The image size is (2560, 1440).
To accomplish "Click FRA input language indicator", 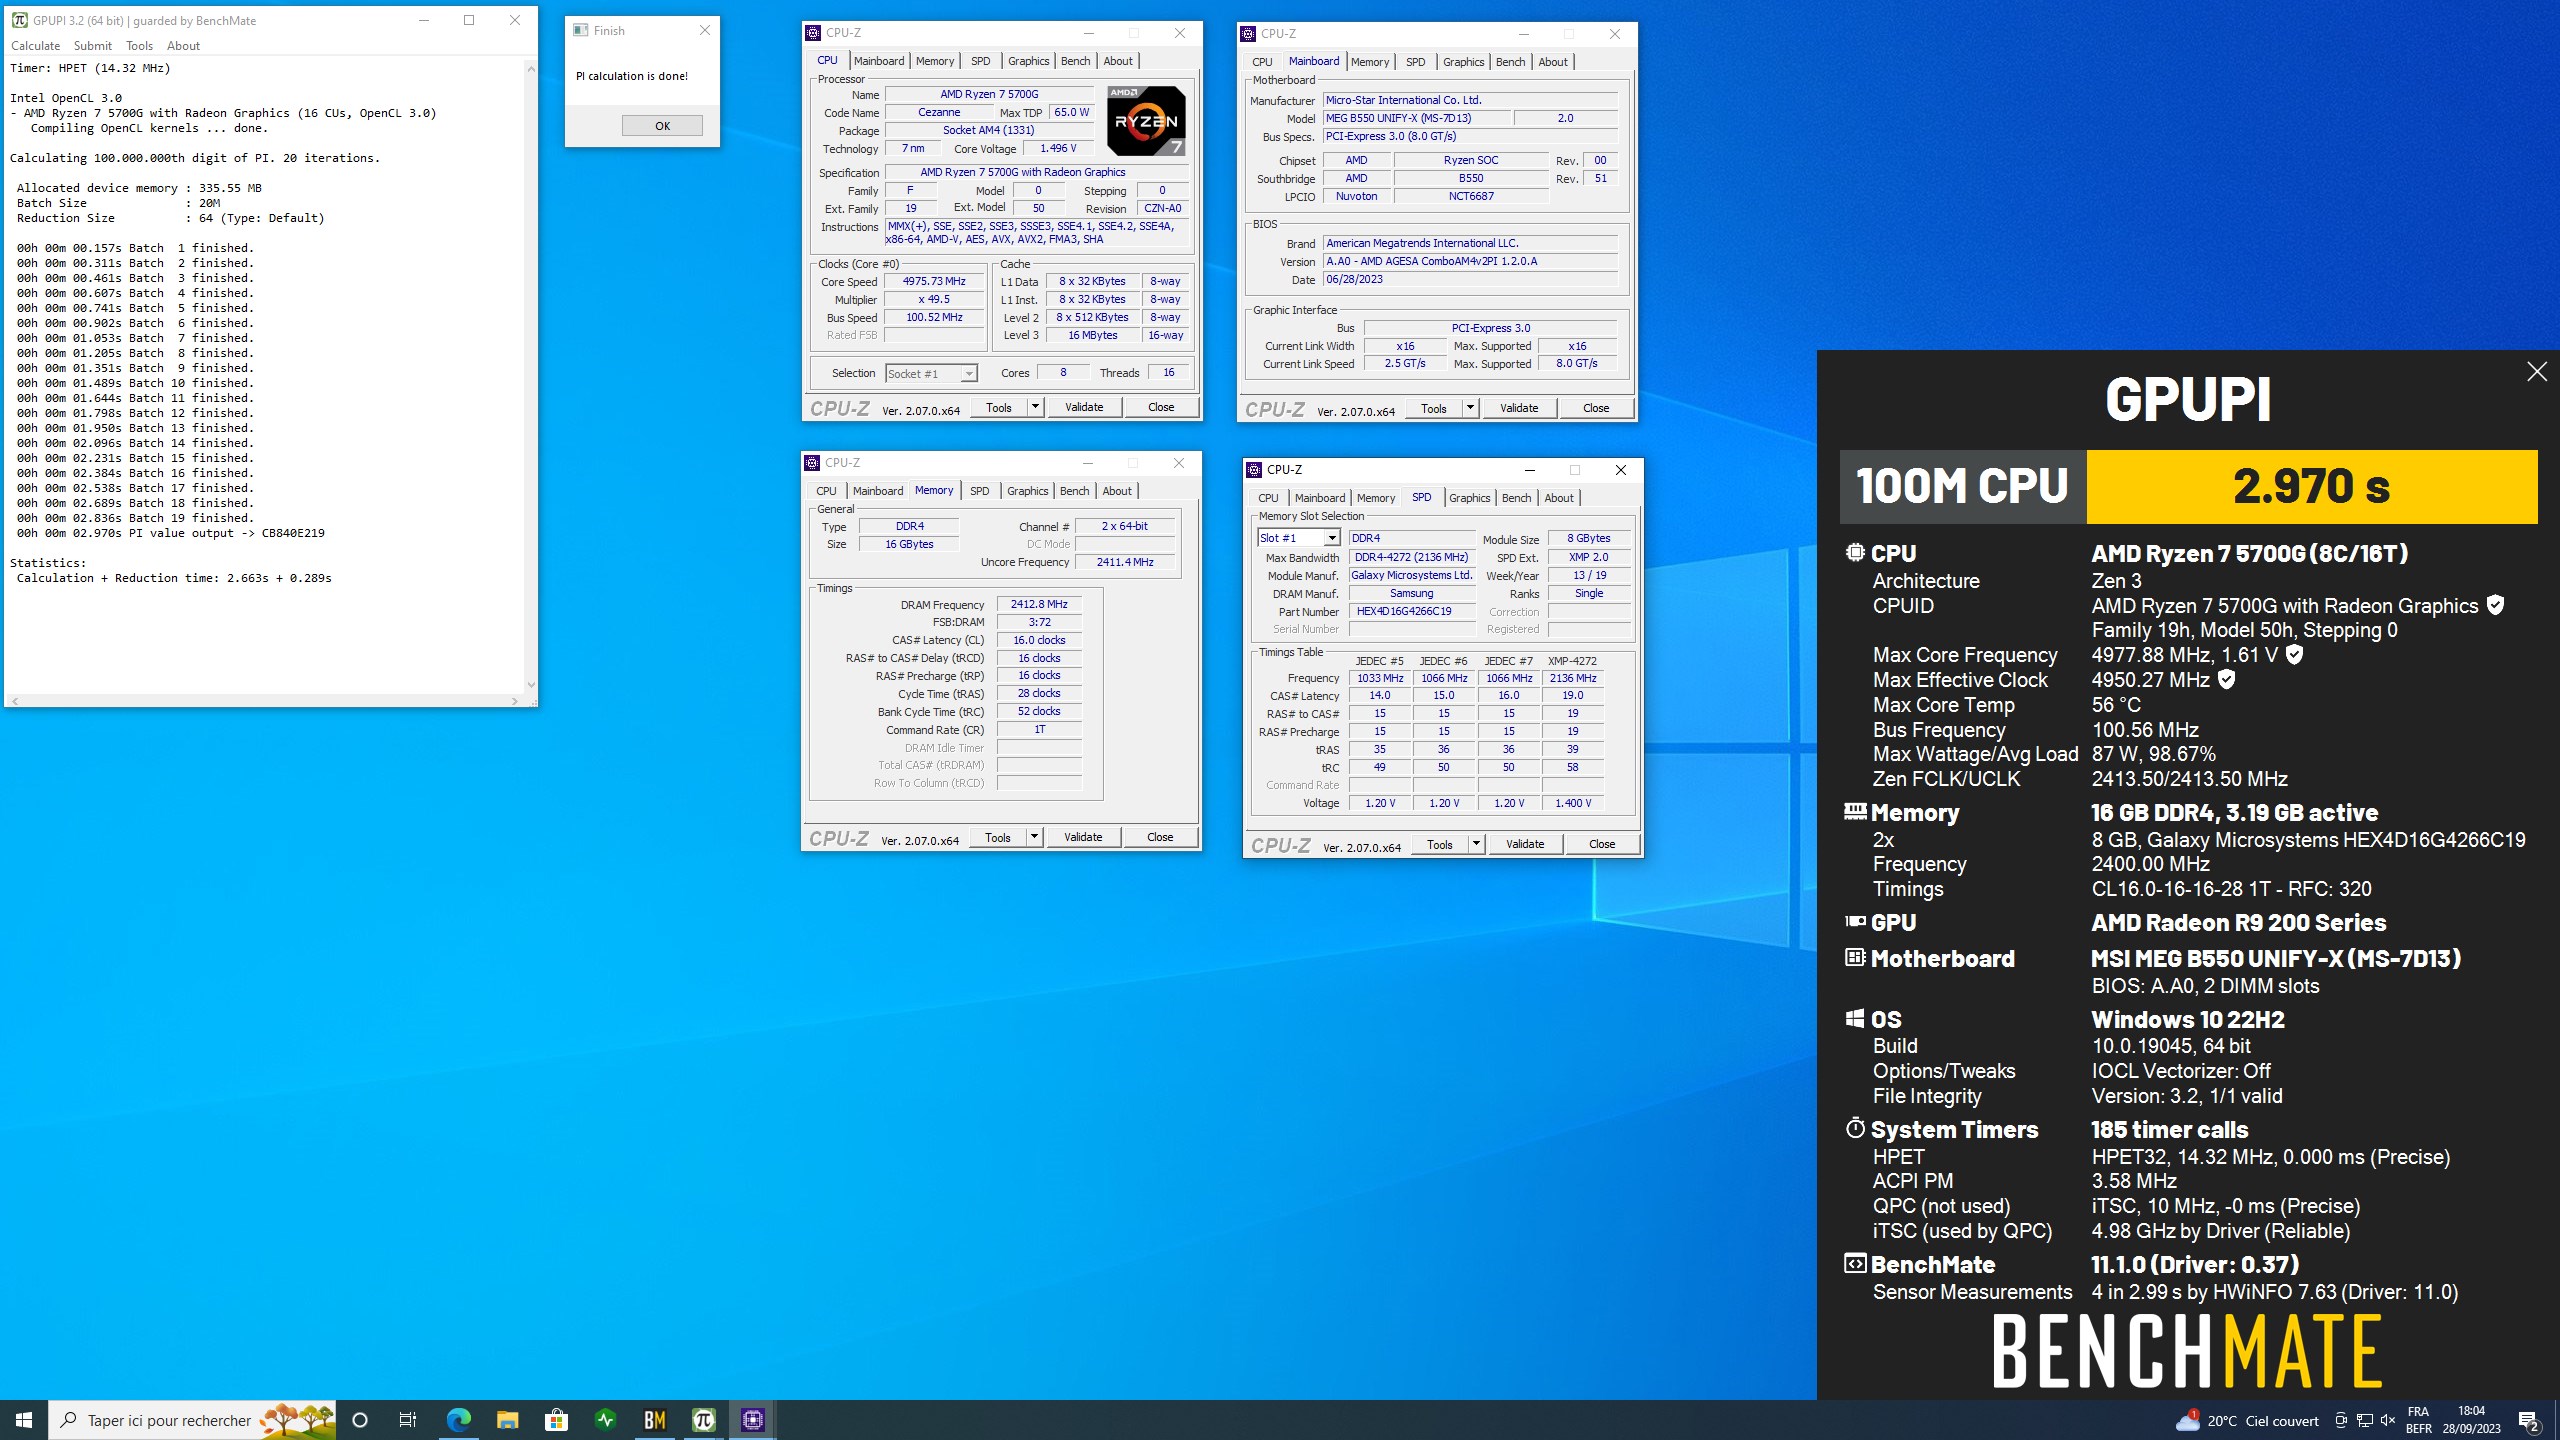I will pos(2418,1412).
